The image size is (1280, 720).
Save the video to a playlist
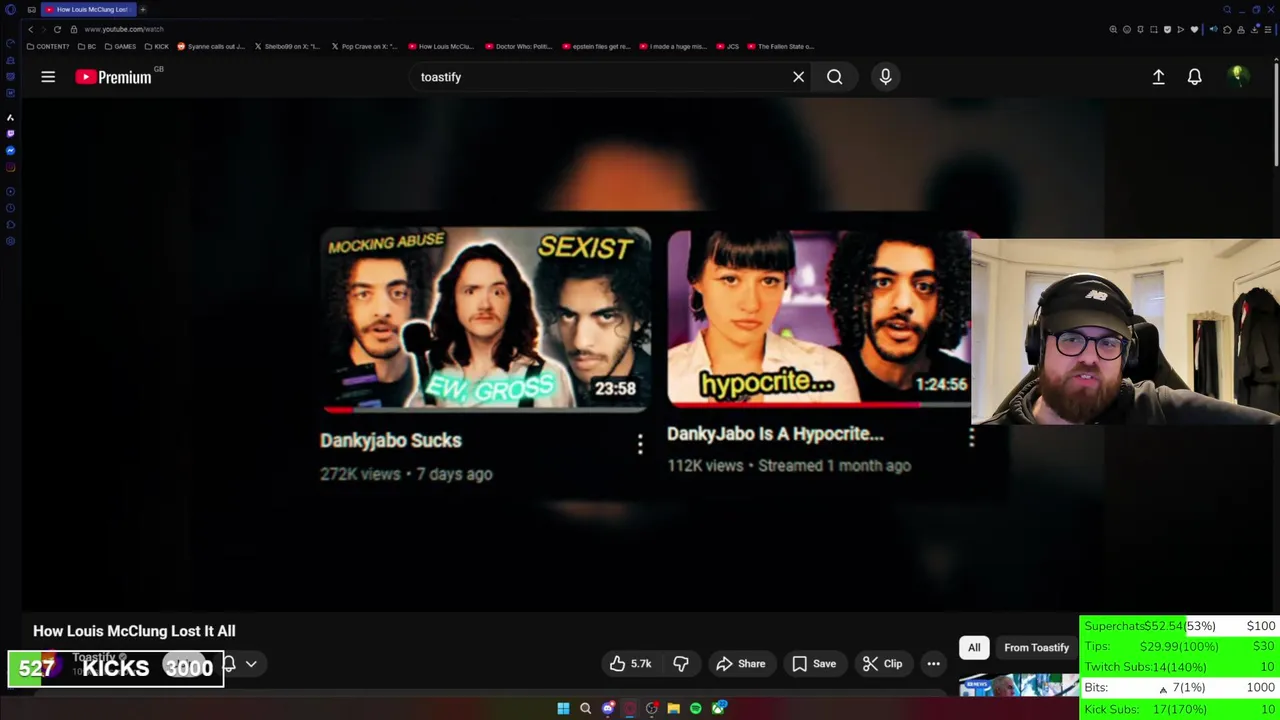click(x=813, y=664)
